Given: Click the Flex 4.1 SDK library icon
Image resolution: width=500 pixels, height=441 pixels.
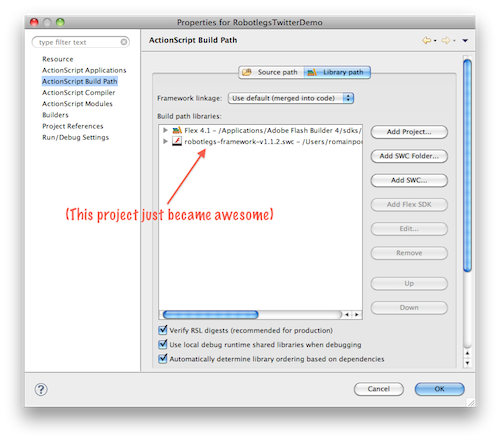Looking at the screenshot, I should point(177,130).
